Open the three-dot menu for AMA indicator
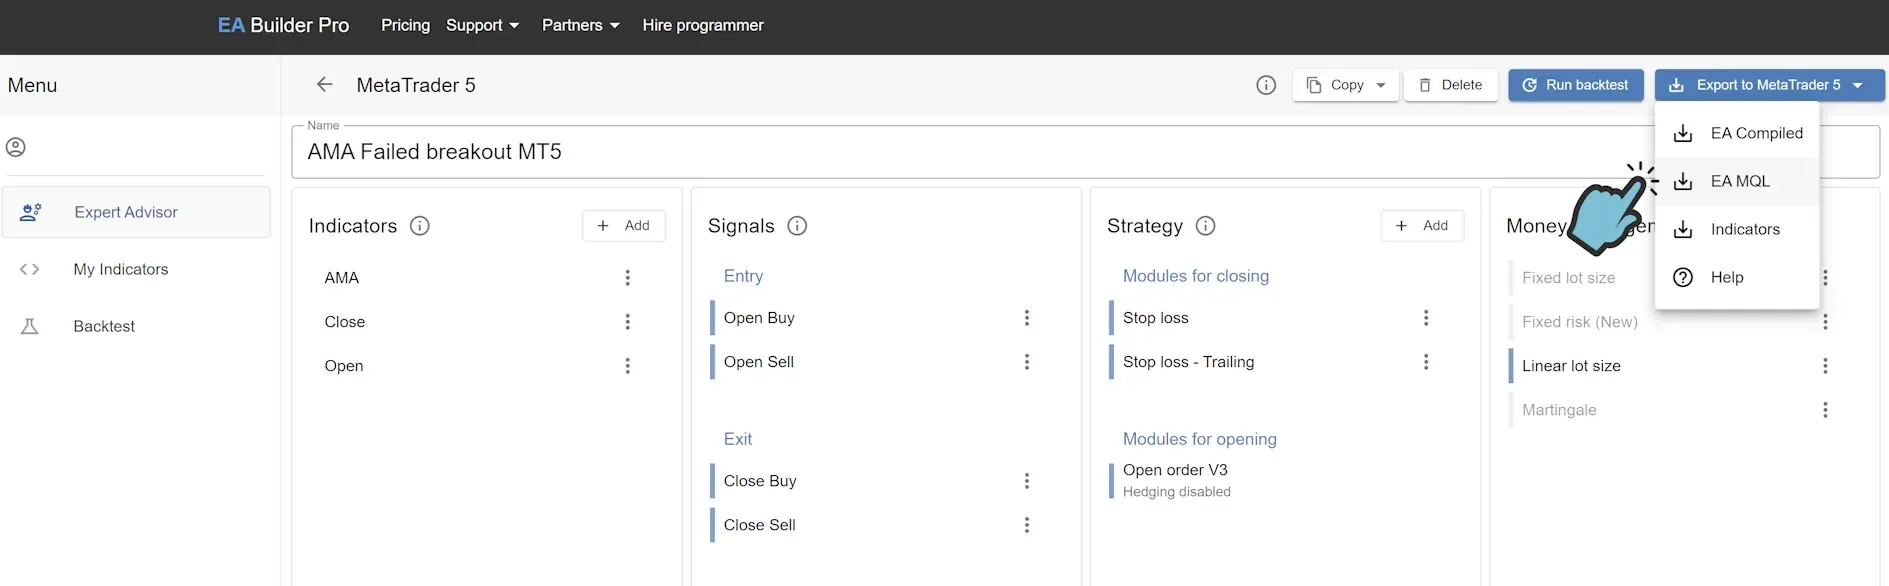This screenshot has height=586, width=1889. [x=628, y=278]
